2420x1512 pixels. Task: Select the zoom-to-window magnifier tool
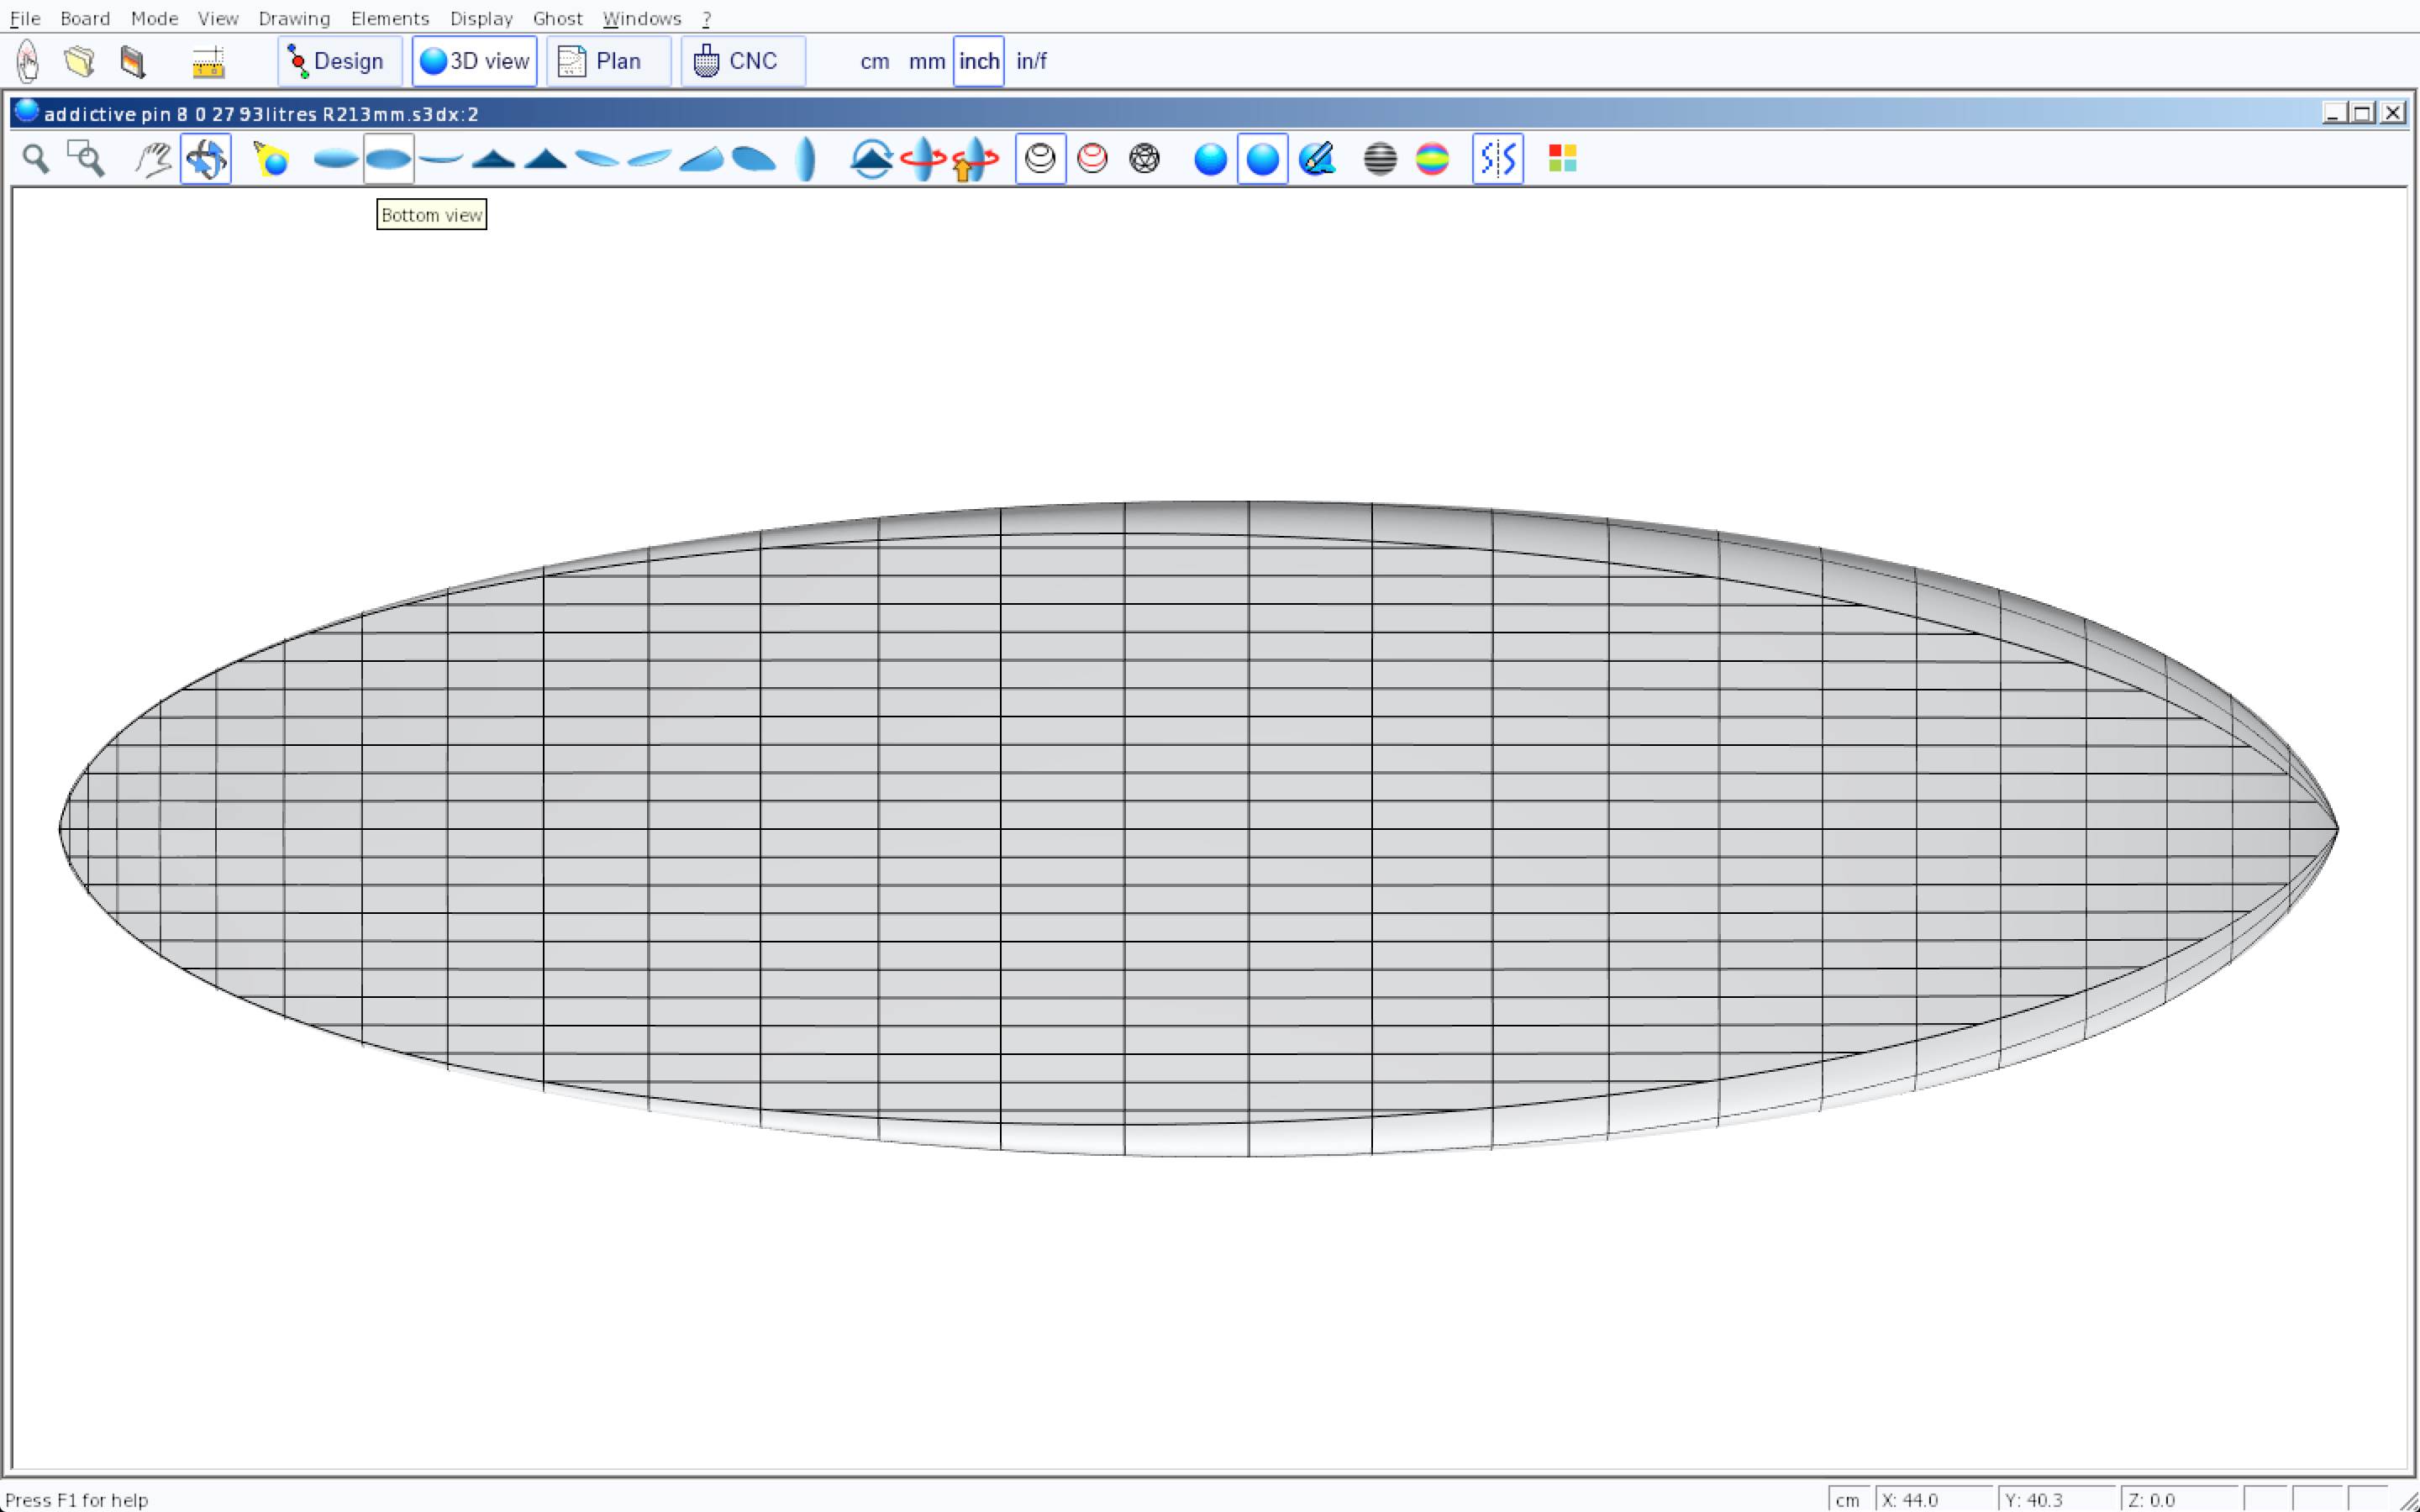86,159
